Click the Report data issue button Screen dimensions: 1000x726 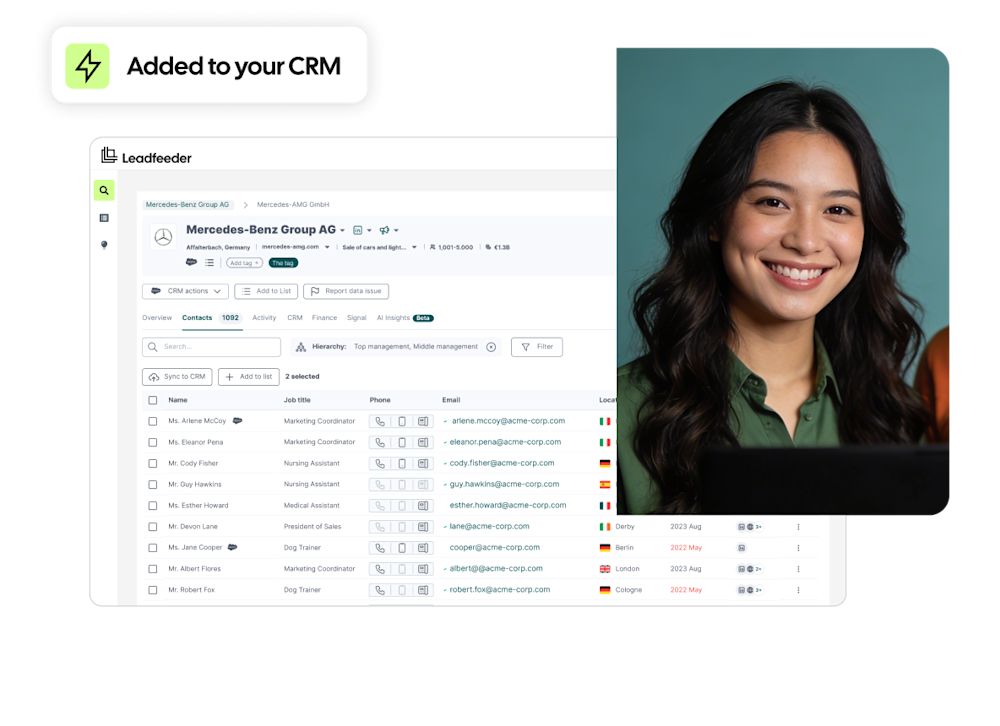point(346,291)
